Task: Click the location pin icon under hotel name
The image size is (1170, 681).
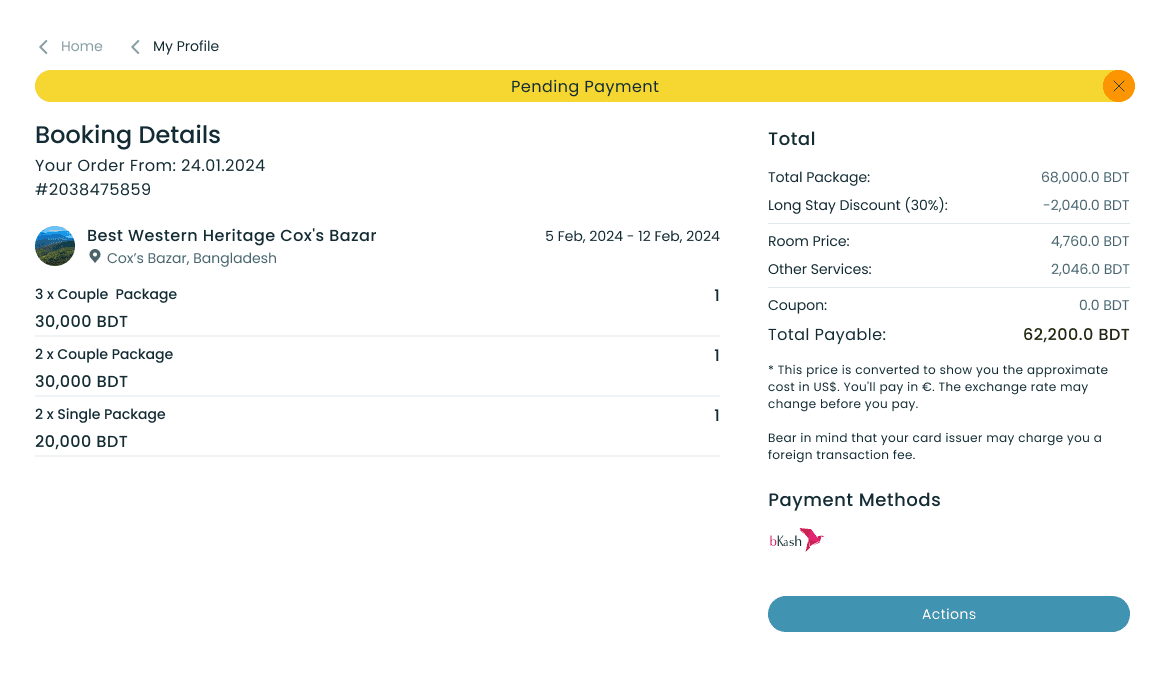Action: (95, 257)
